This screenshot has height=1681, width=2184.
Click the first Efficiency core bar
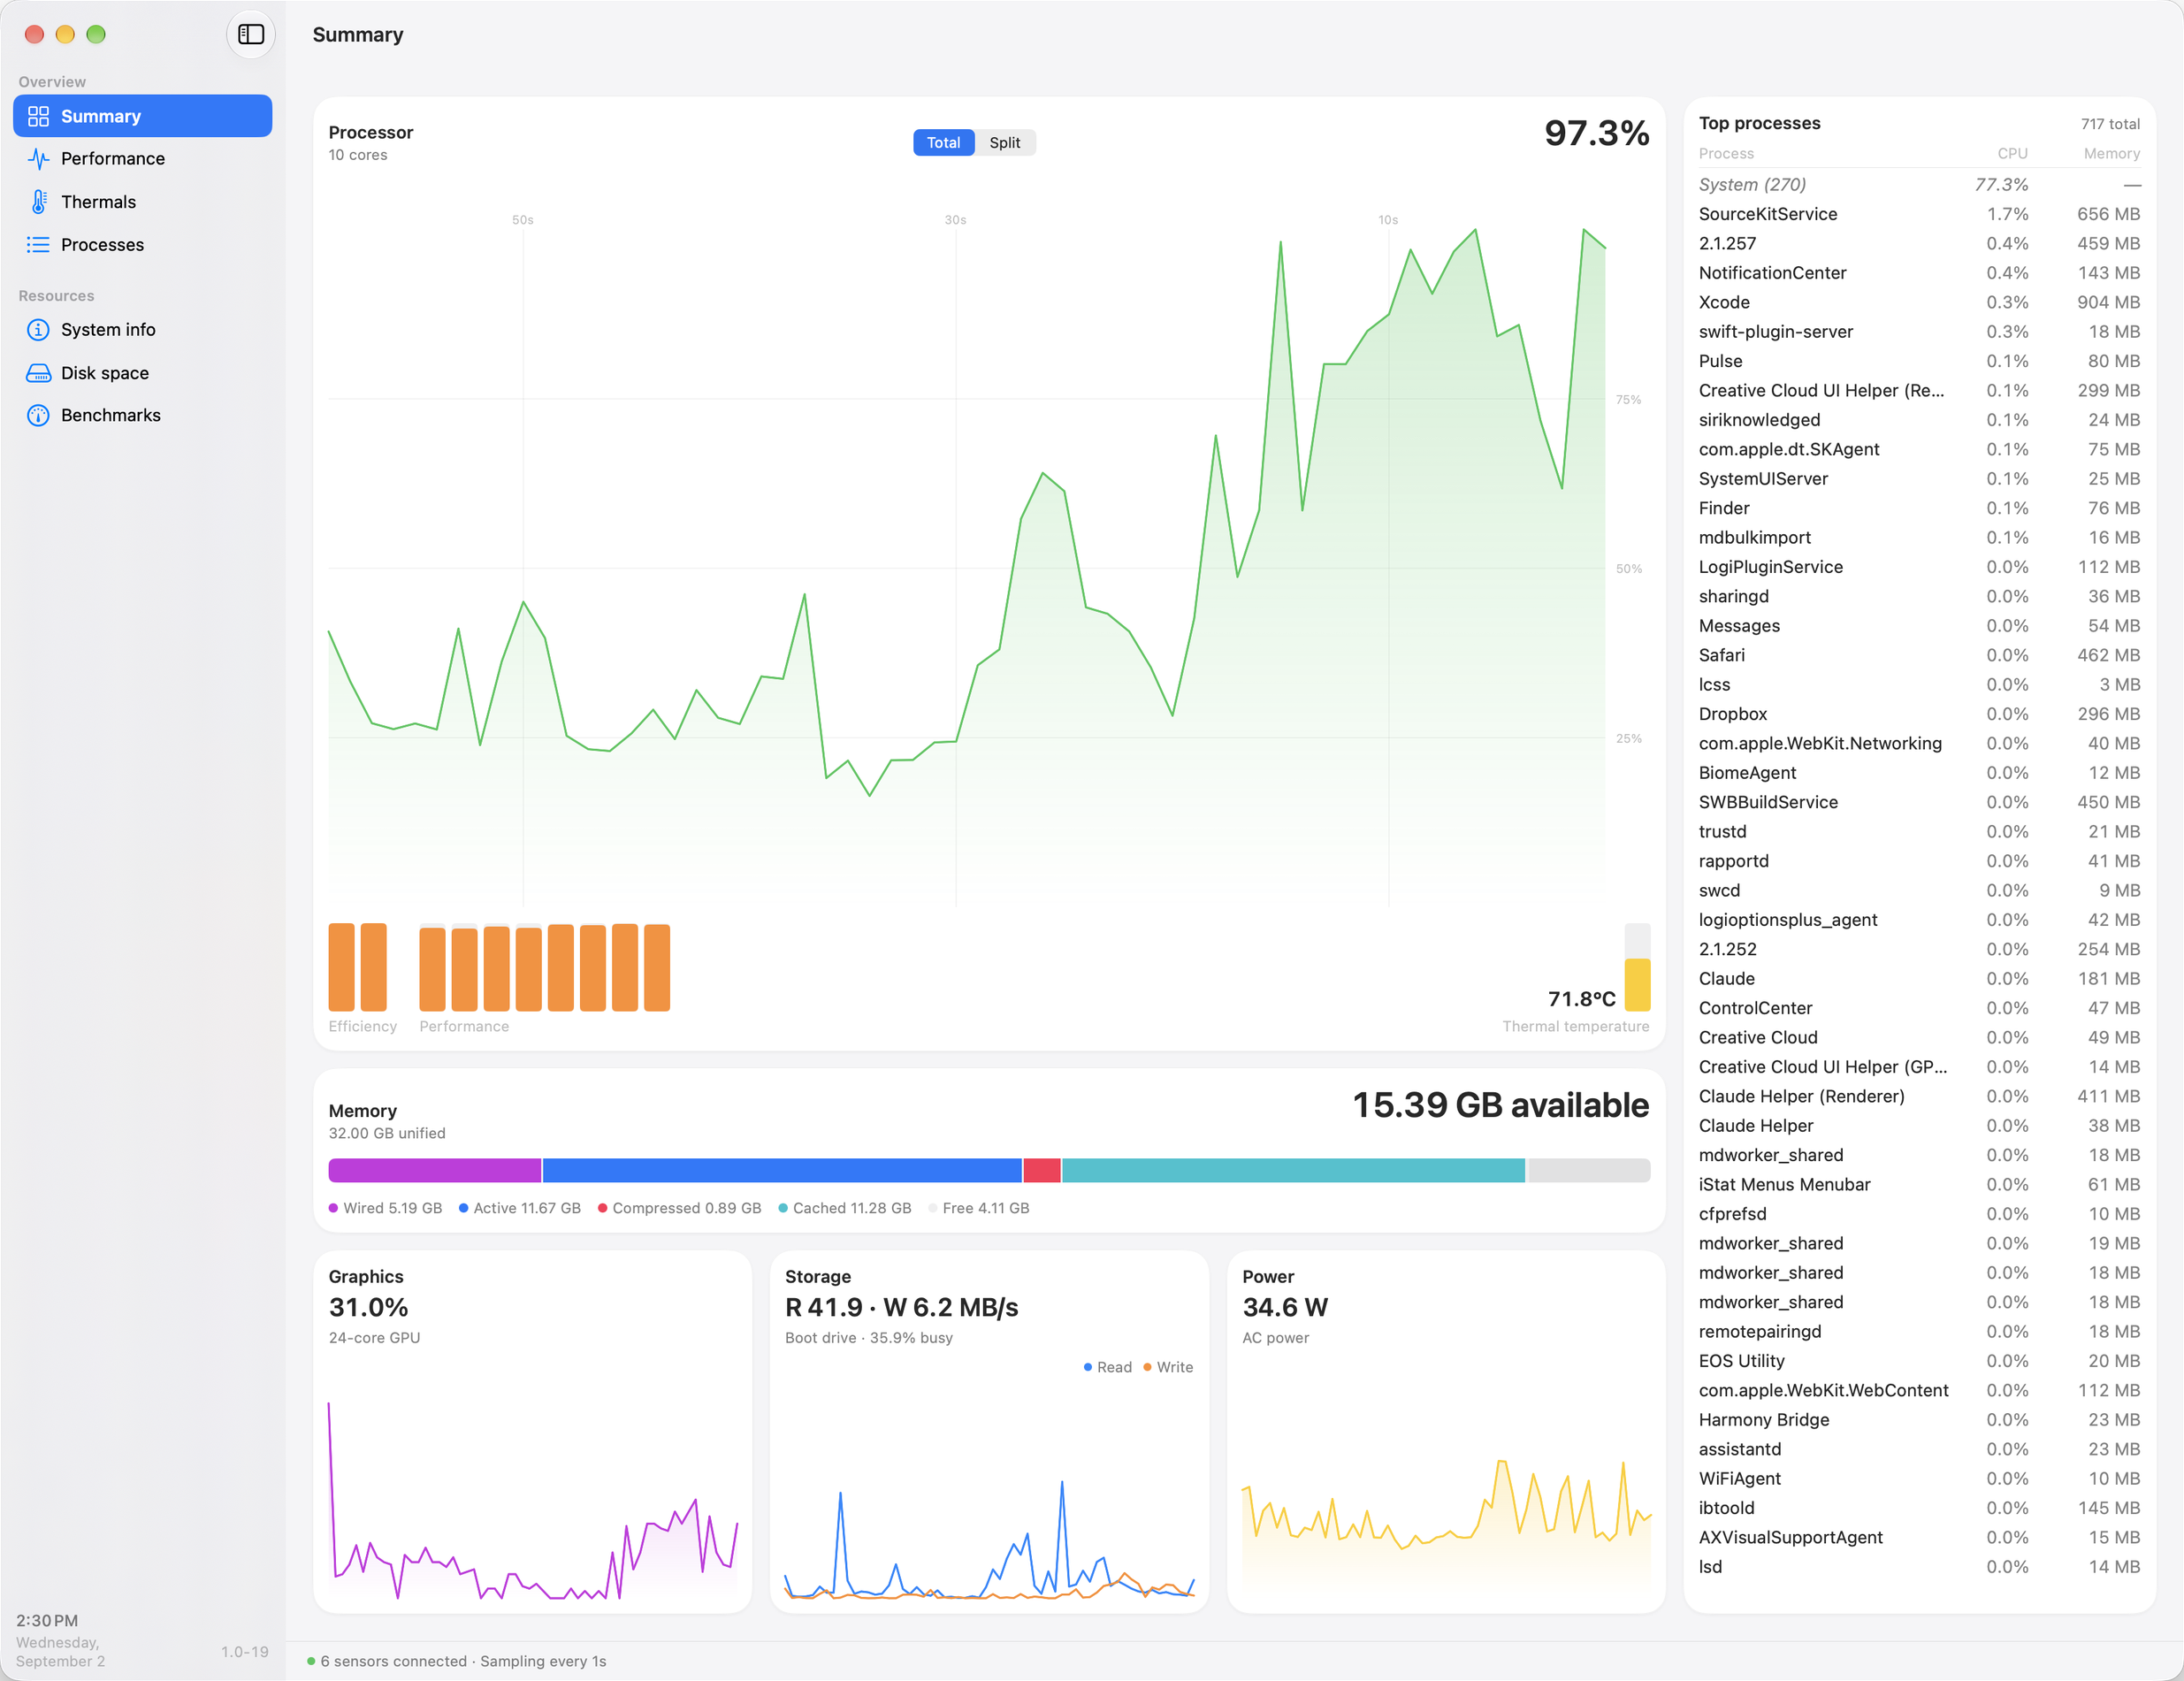click(342, 967)
